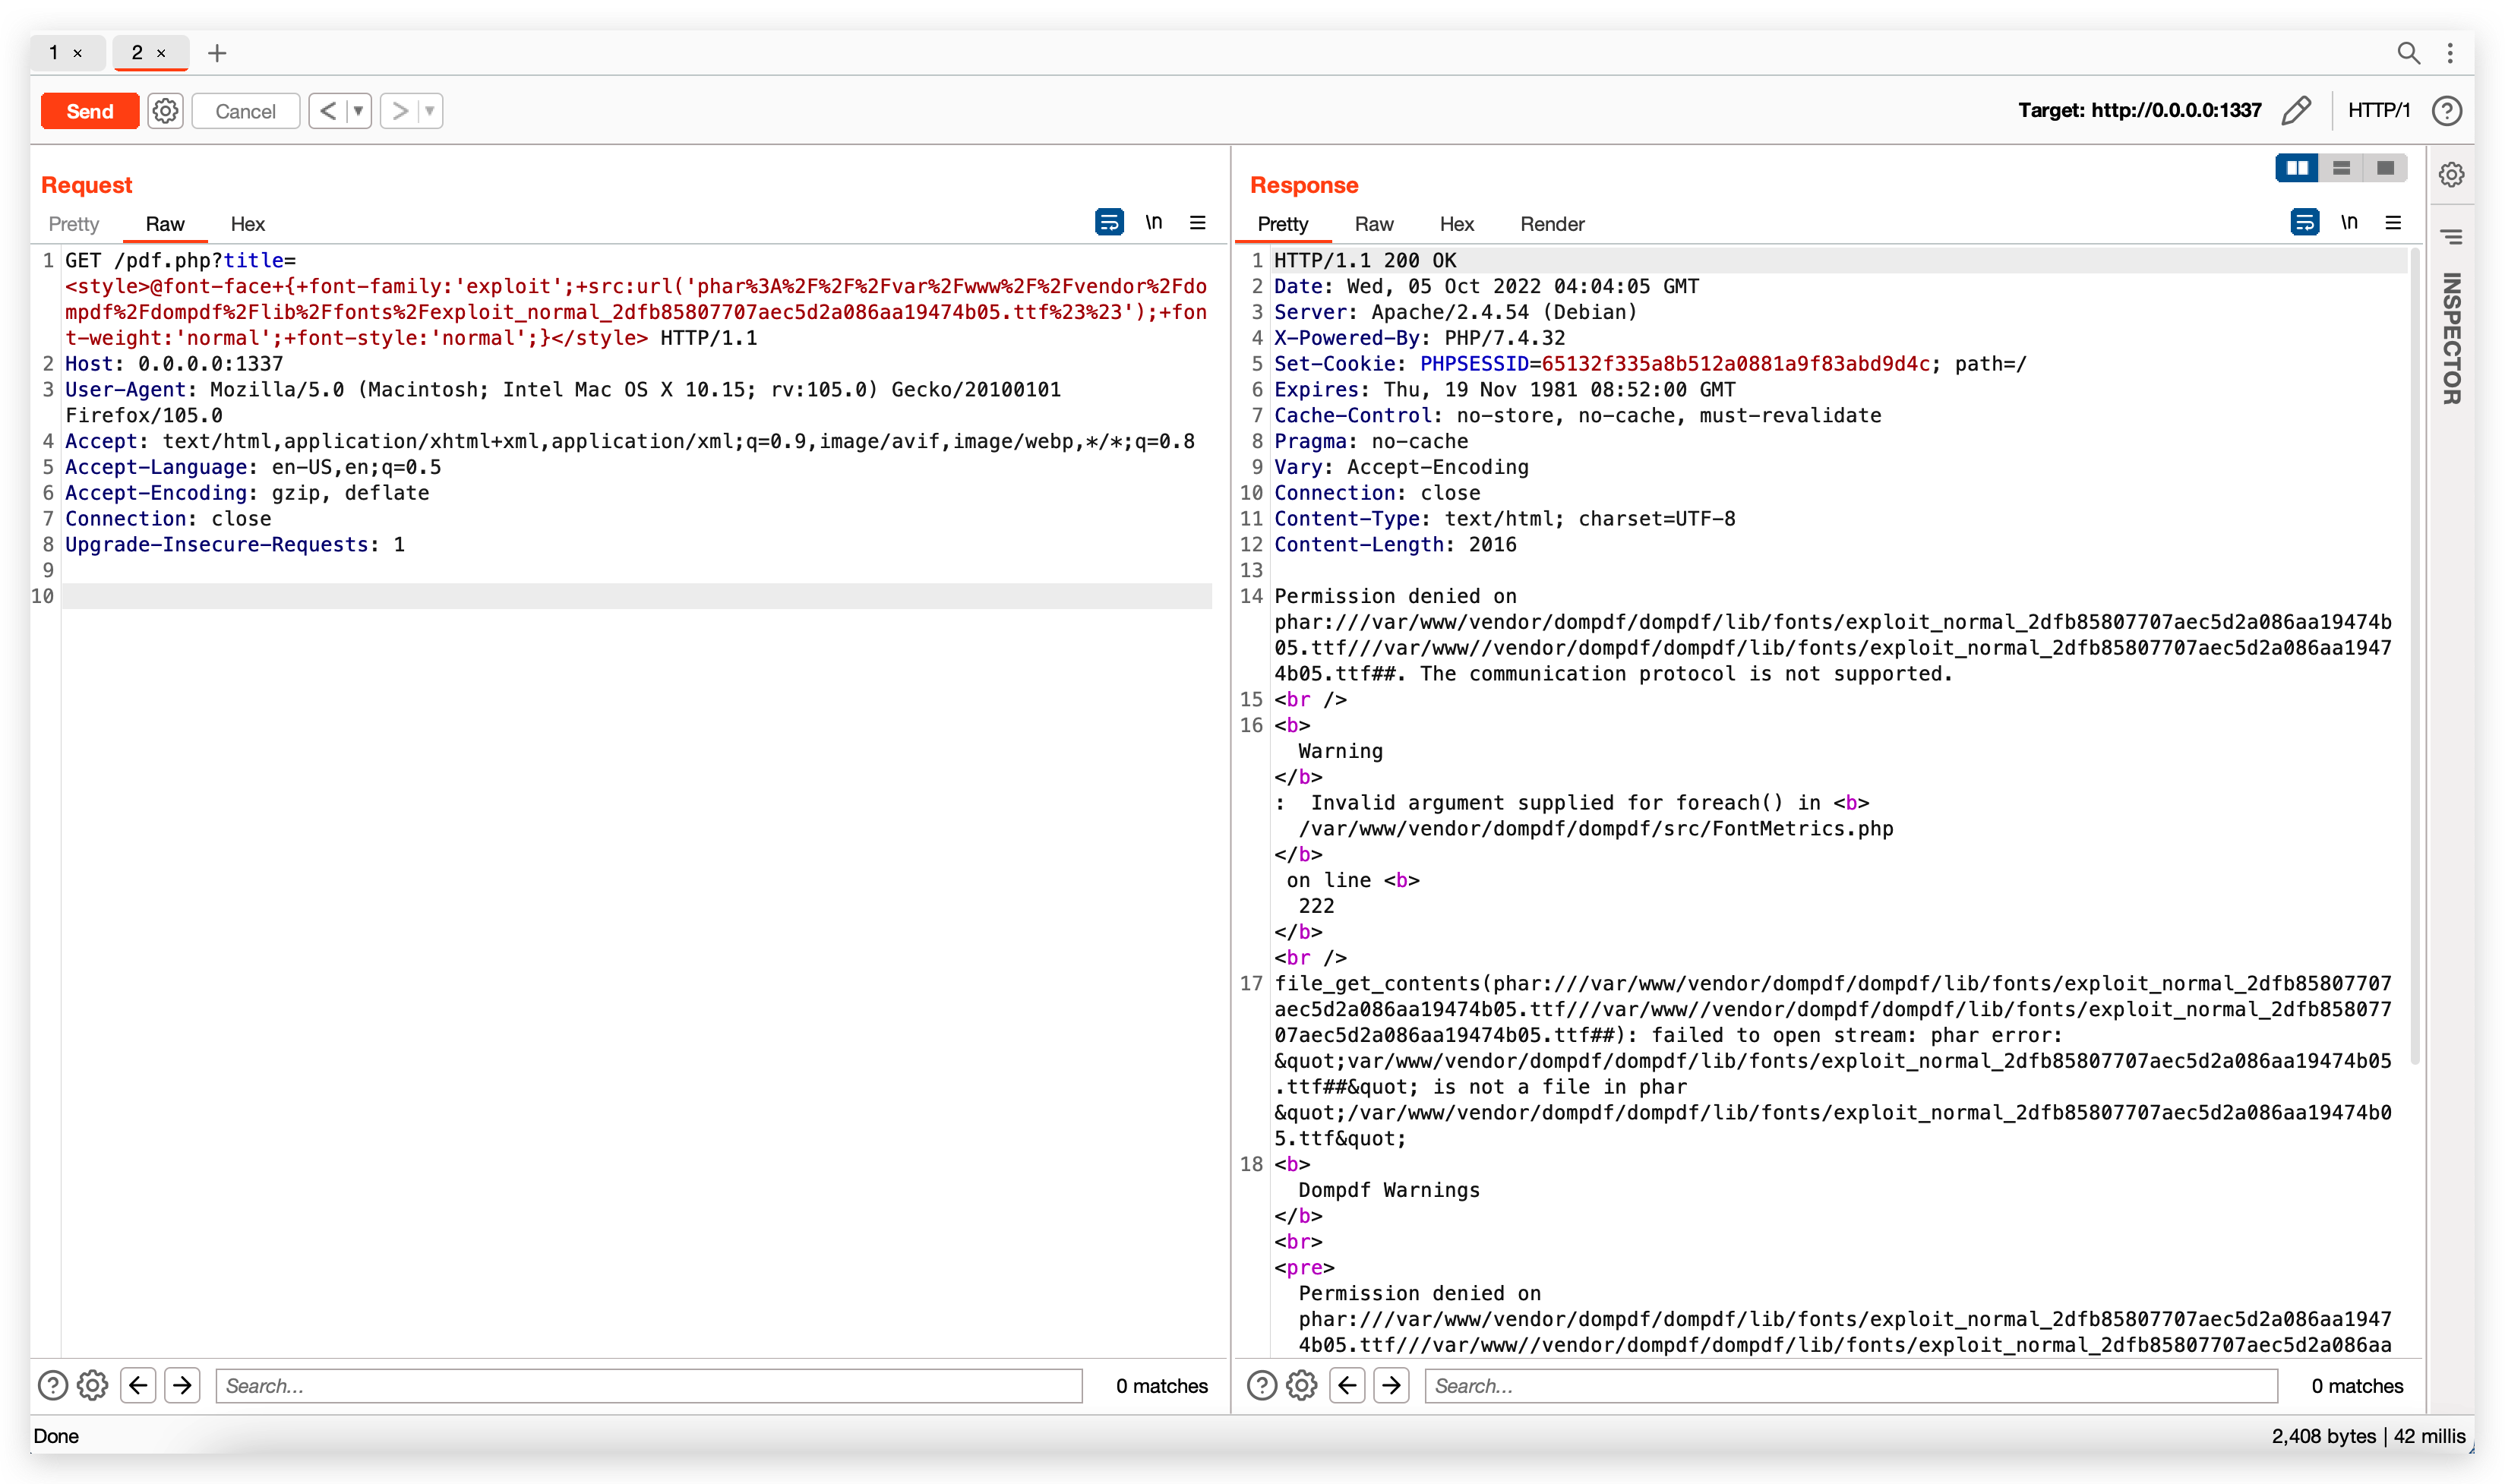Jump to next match in Response search
2505x1484 pixels.
pos(1391,1385)
